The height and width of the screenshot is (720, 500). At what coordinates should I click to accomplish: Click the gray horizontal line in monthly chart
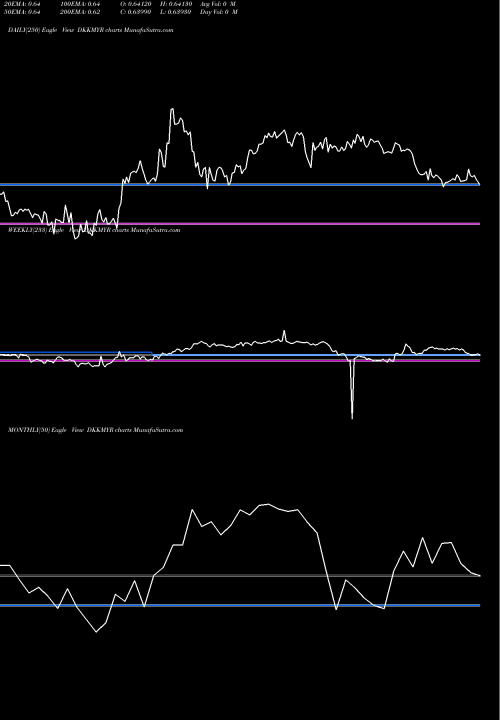pos(240,575)
